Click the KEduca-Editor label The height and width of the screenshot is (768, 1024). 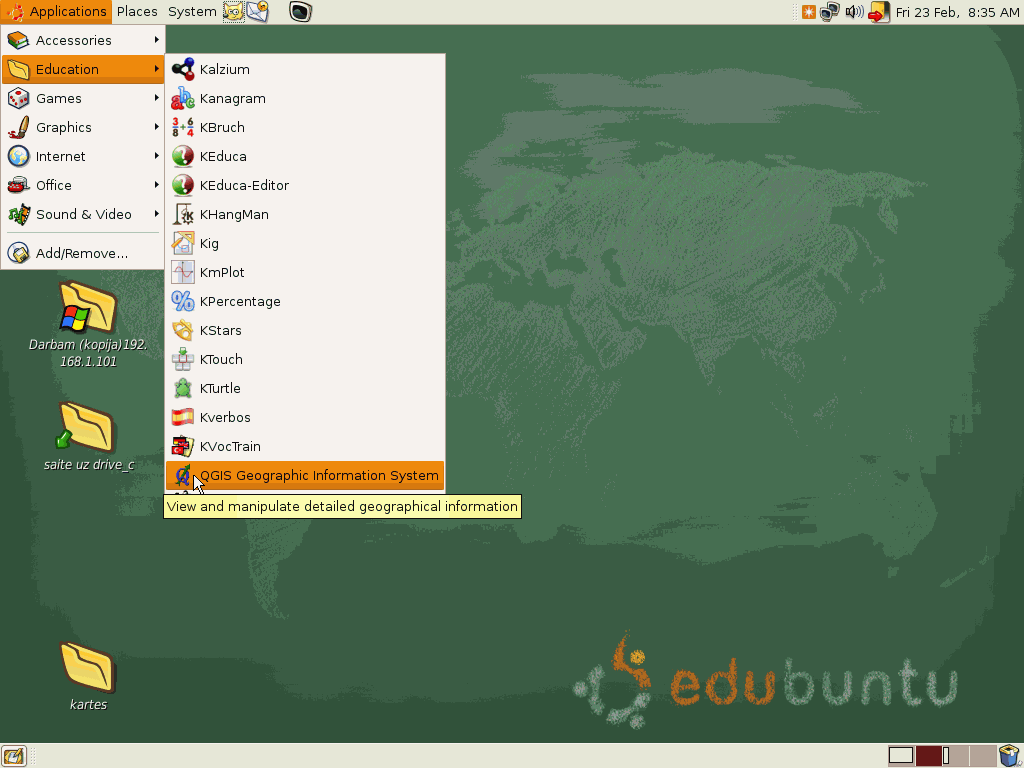[244, 185]
